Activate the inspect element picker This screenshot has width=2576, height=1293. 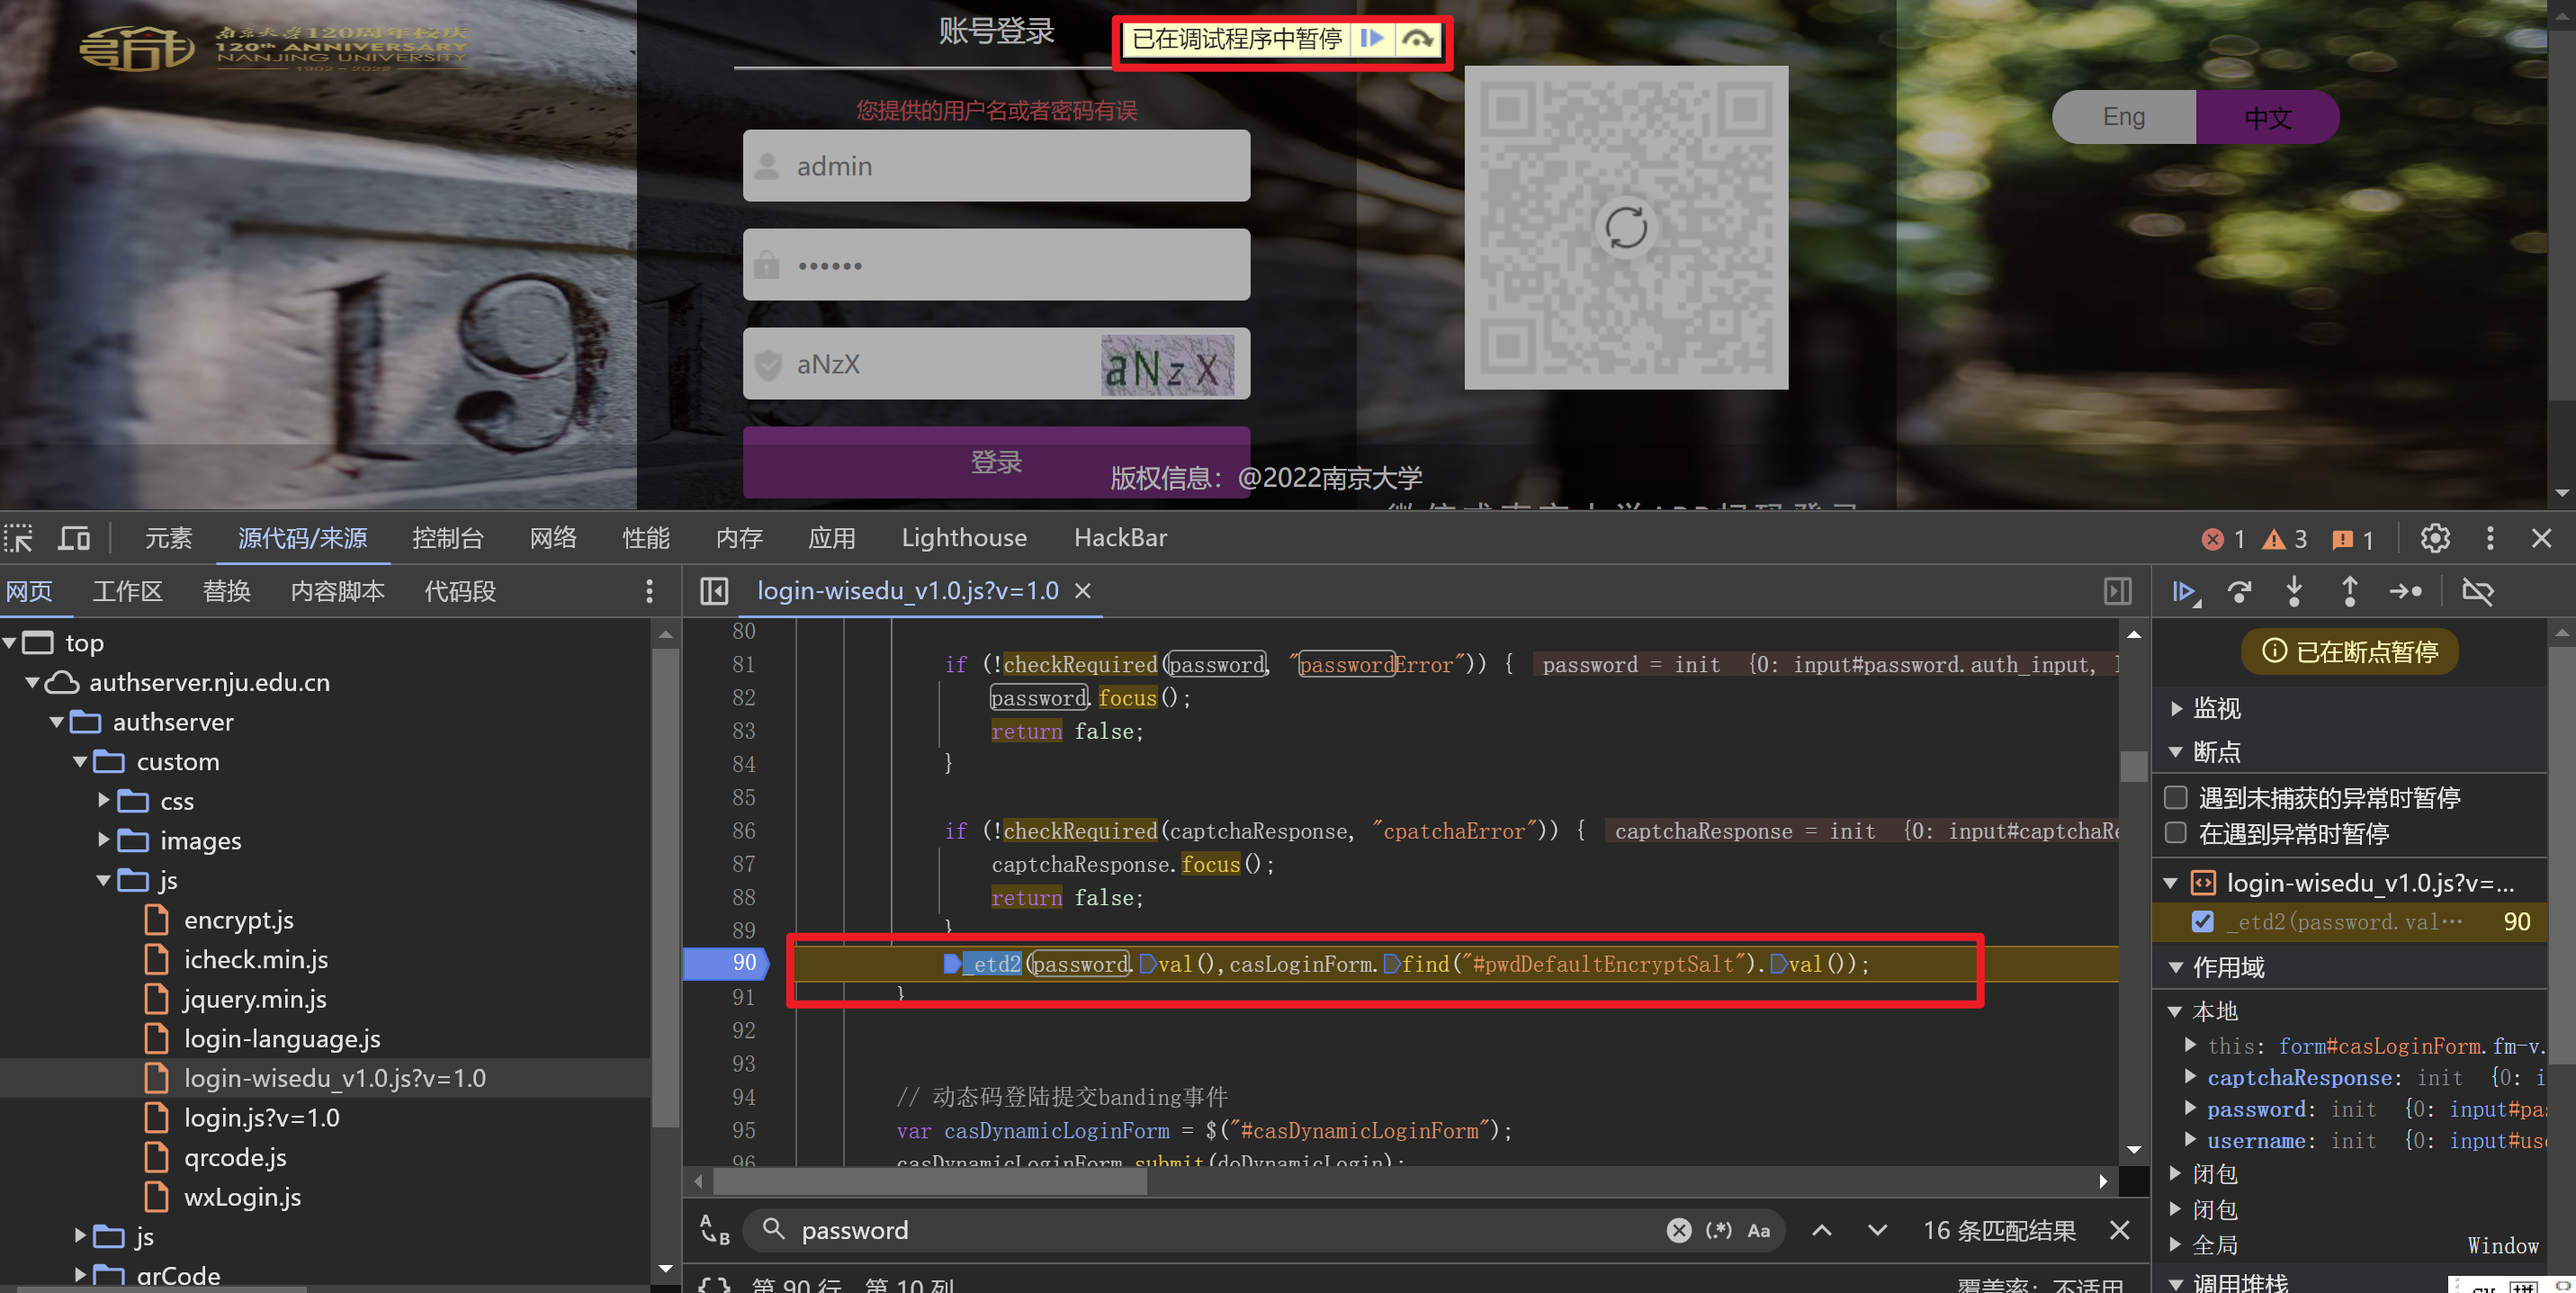tap(19, 538)
